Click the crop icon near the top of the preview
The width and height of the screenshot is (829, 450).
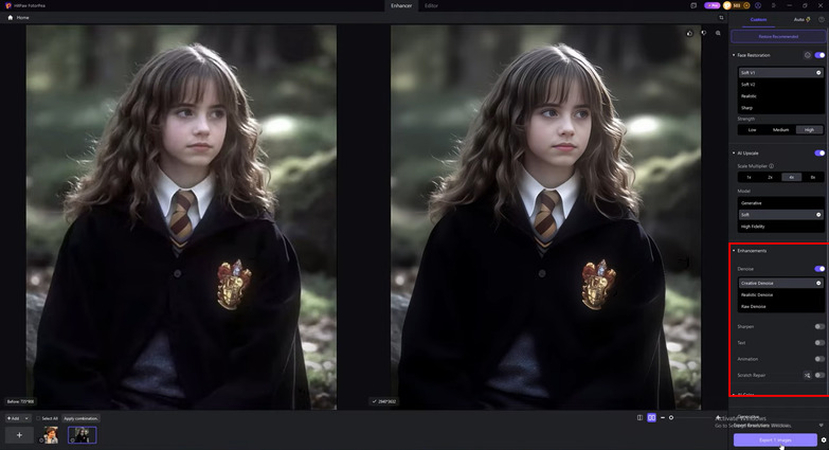point(721,17)
